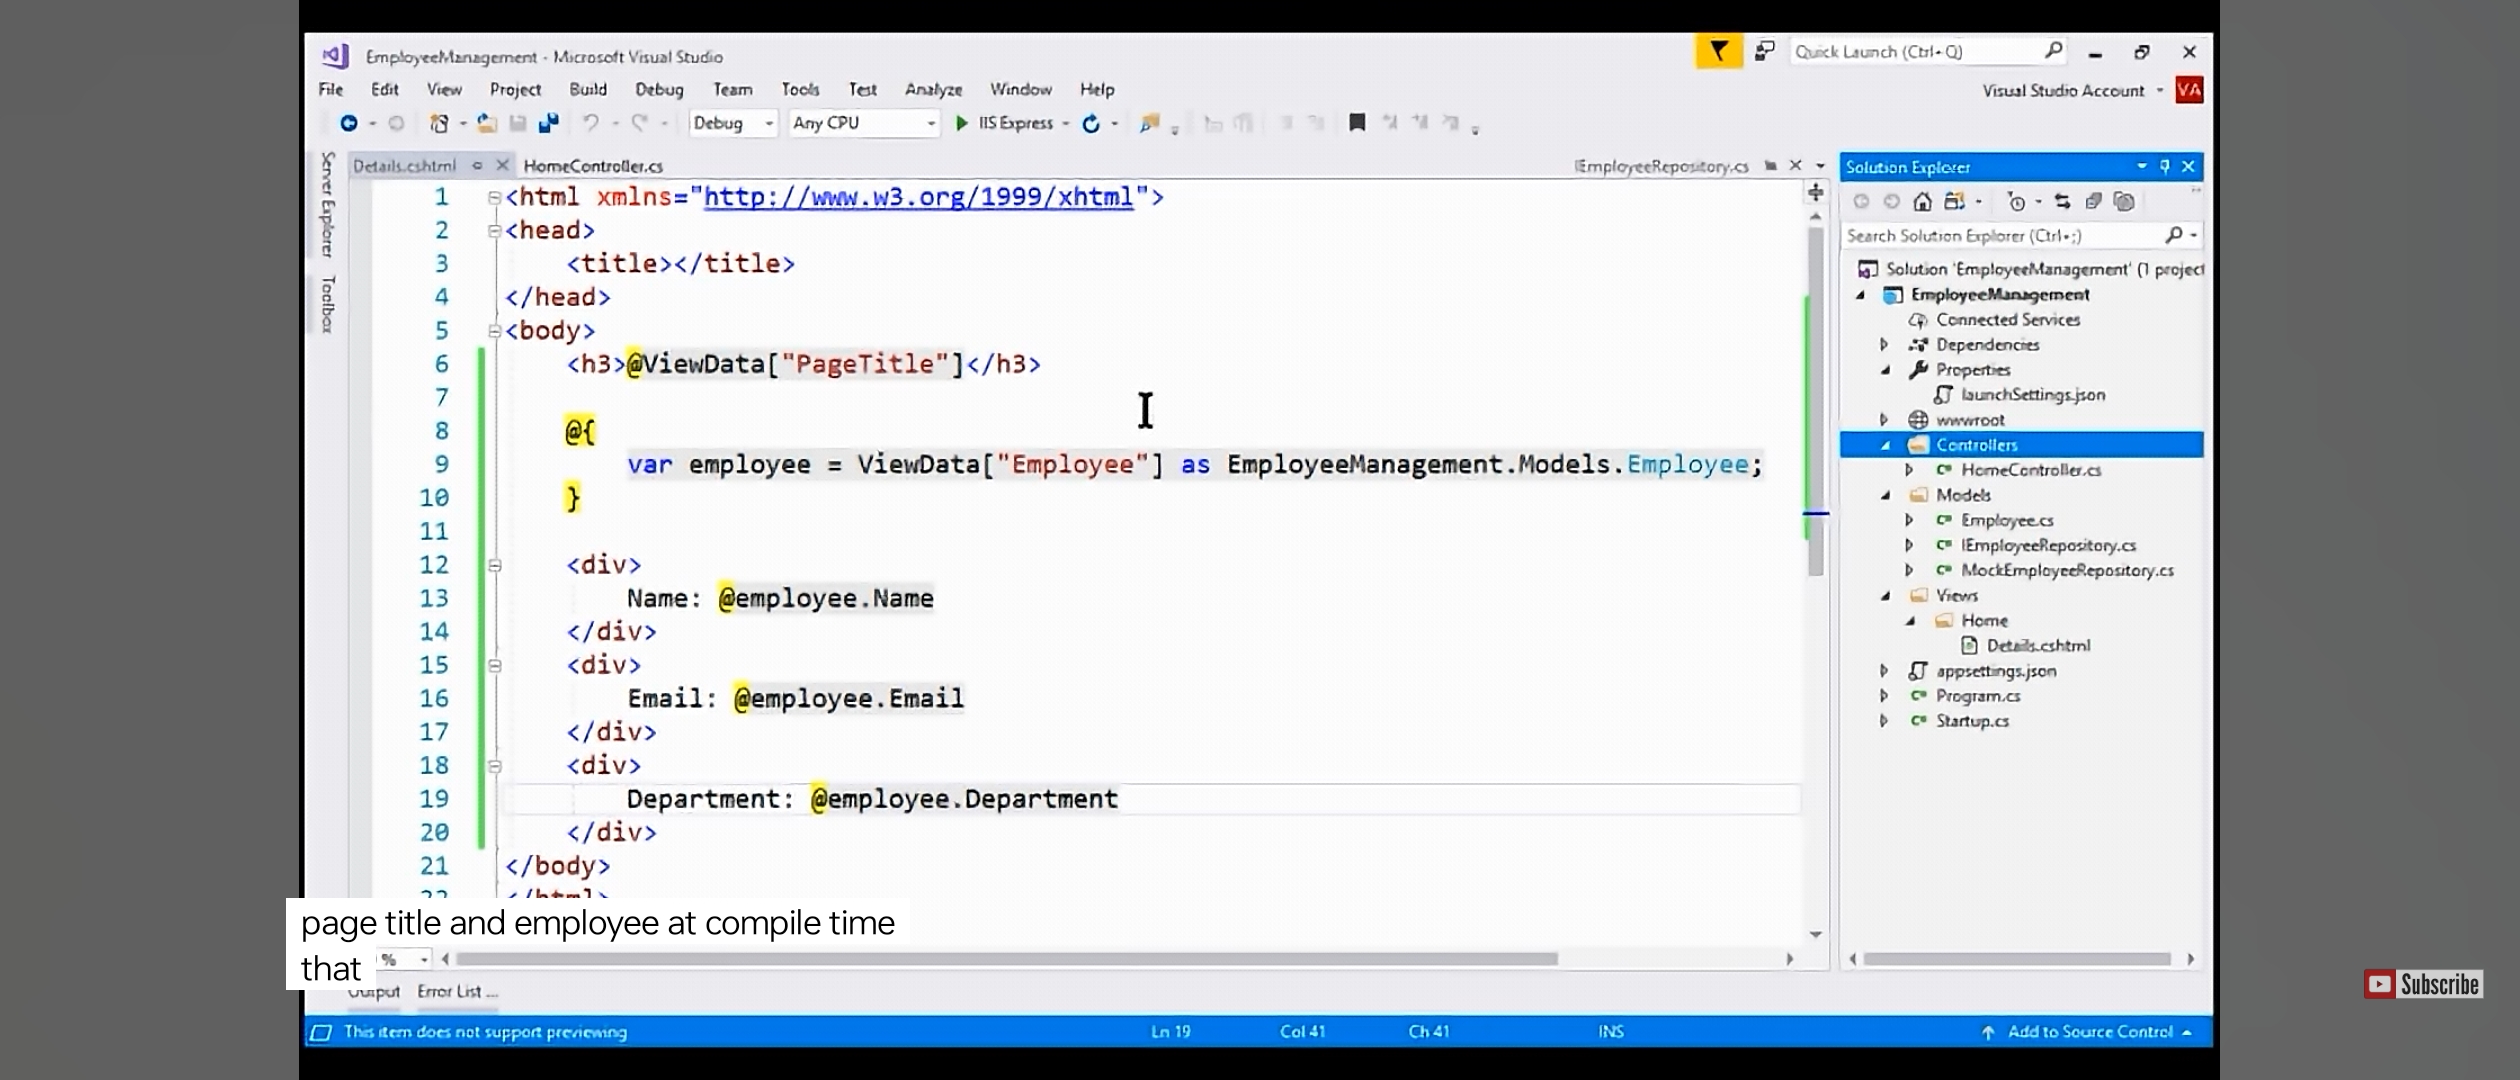This screenshot has width=2520, height=1080.
Task: Click the yellow feedback filter flag icon
Action: coord(1718,51)
